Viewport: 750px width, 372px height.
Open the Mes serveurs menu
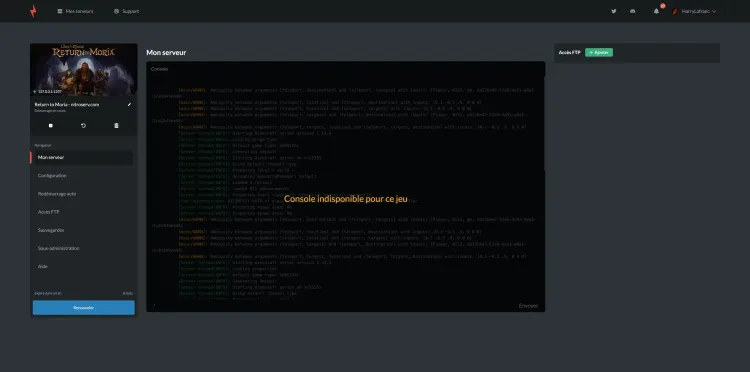(x=75, y=11)
